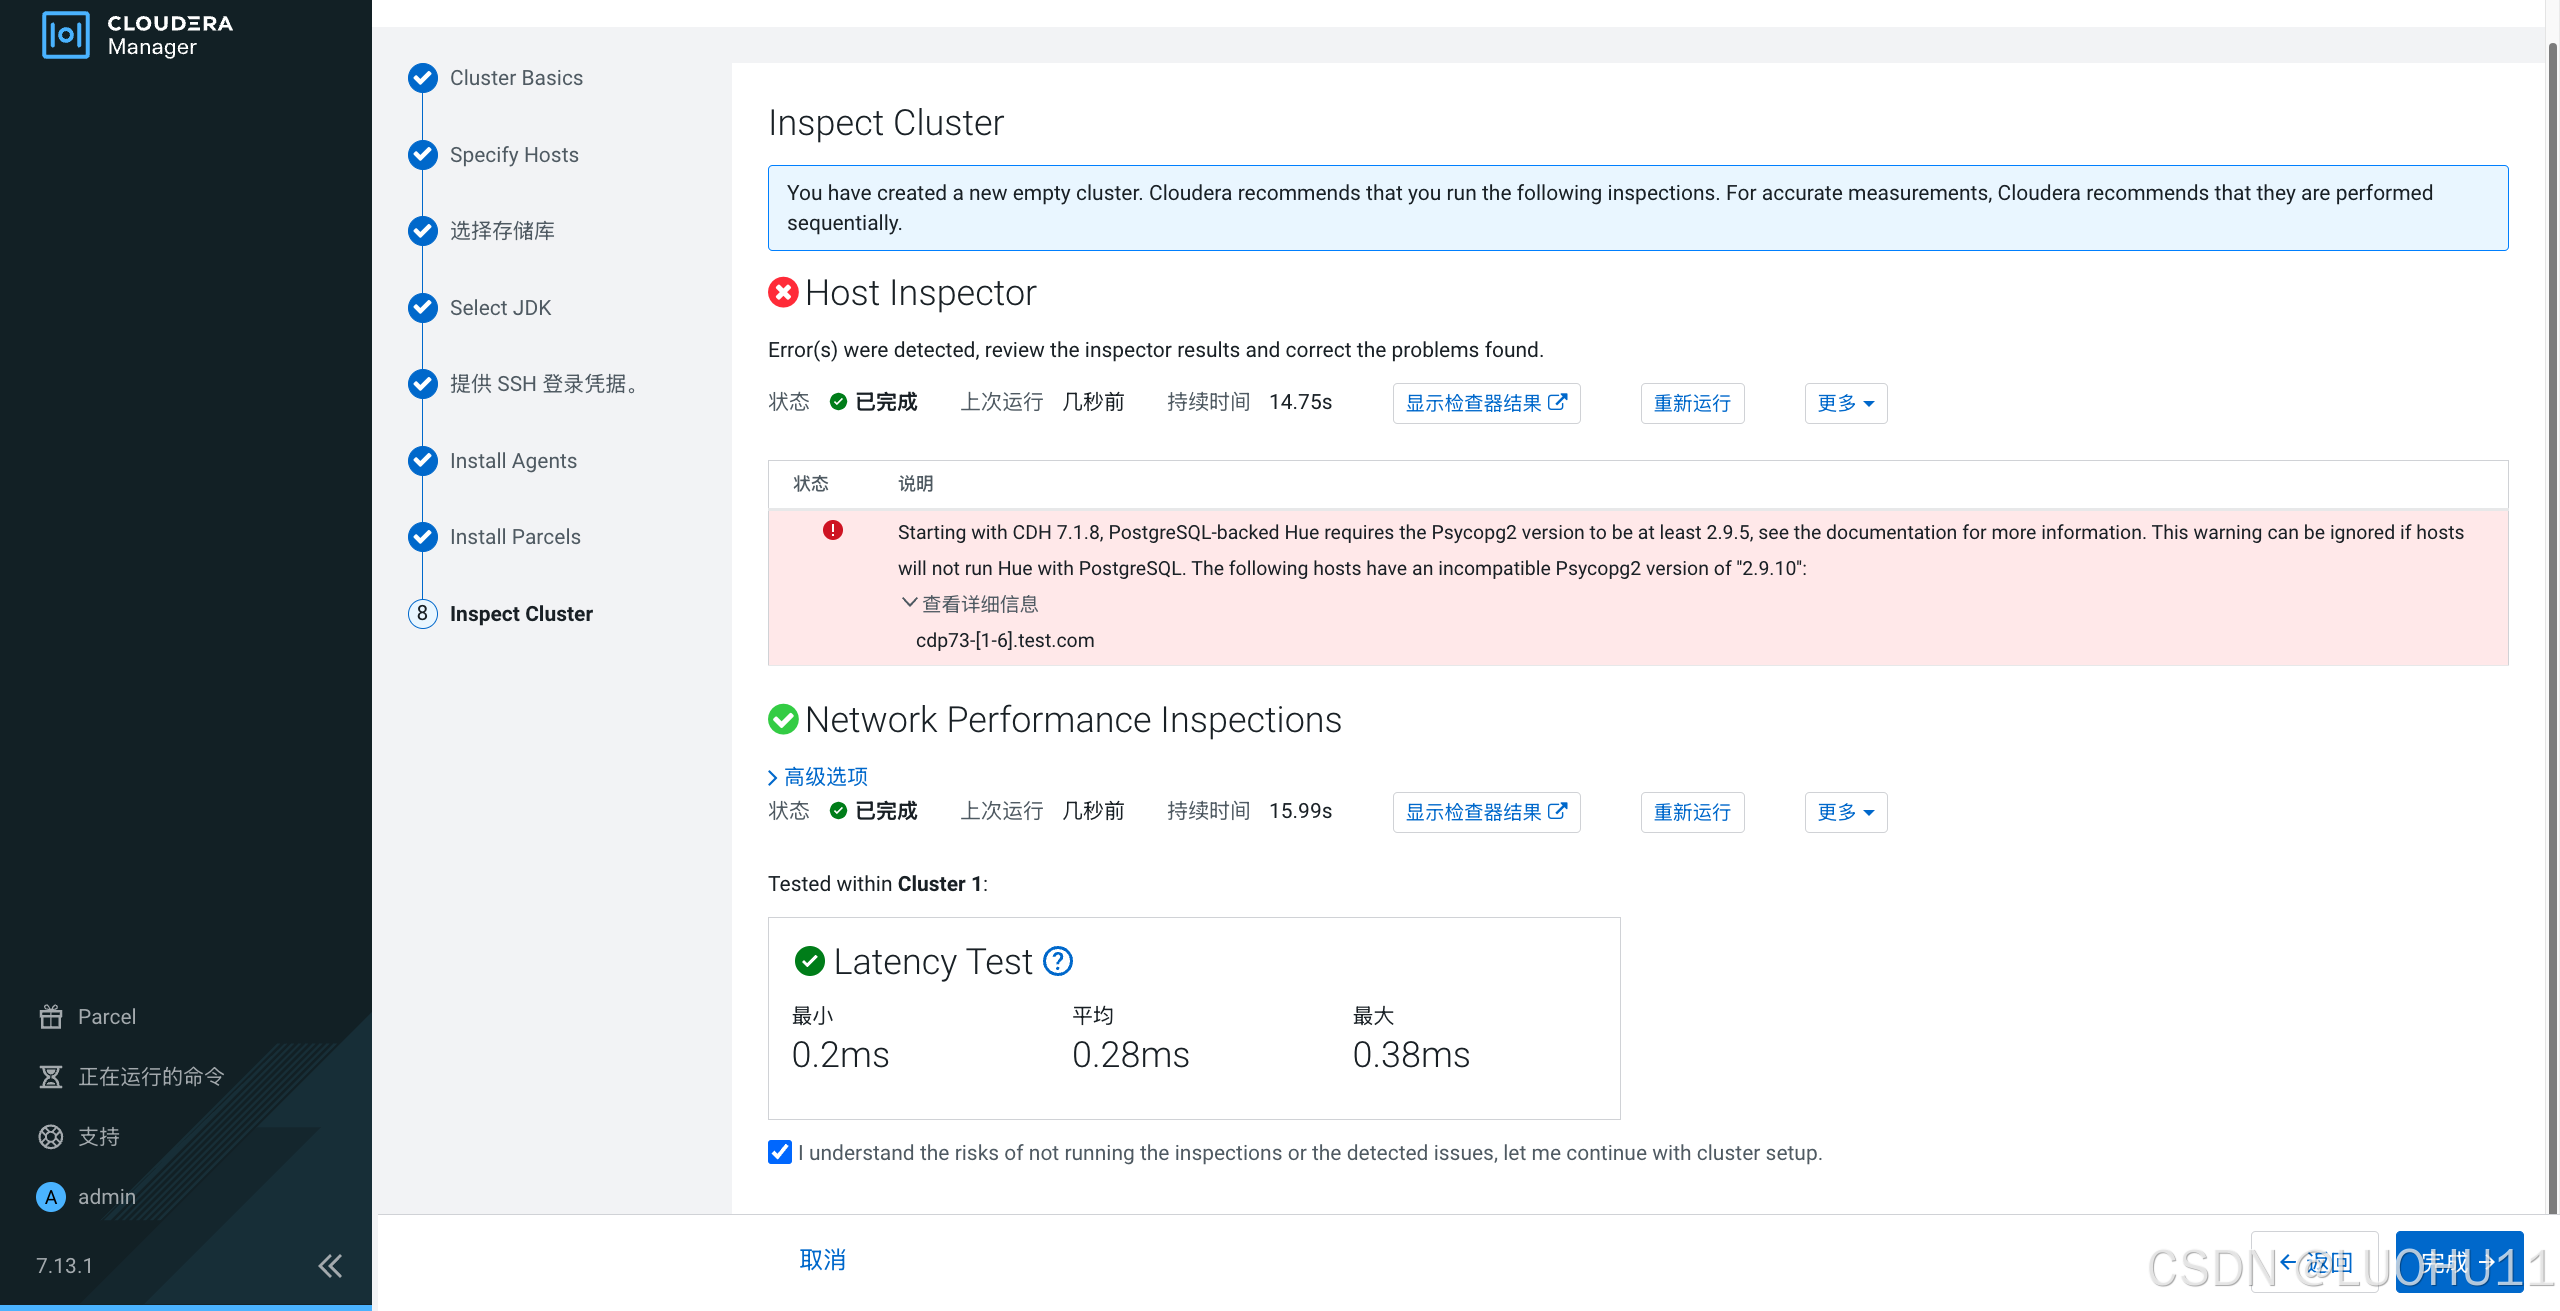Open the support lifebuoy icon
The image size is (2560, 1311).
51,1137
